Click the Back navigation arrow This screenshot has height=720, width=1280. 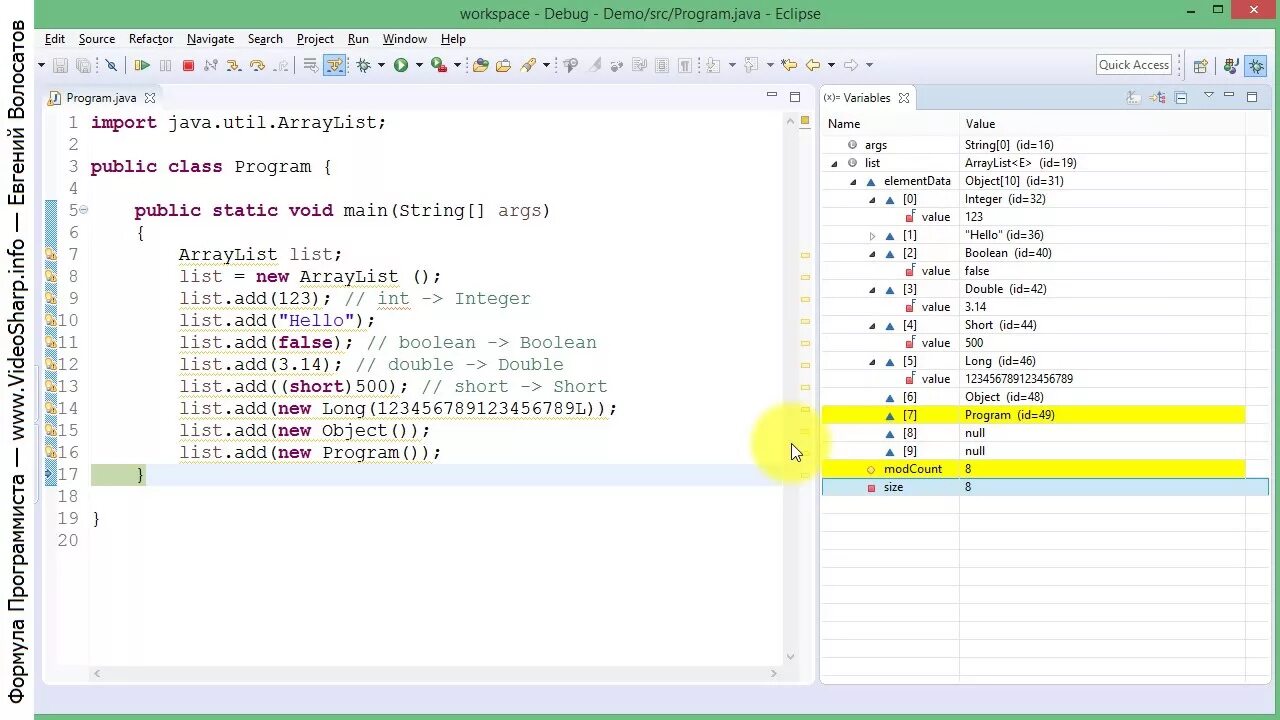813,65
